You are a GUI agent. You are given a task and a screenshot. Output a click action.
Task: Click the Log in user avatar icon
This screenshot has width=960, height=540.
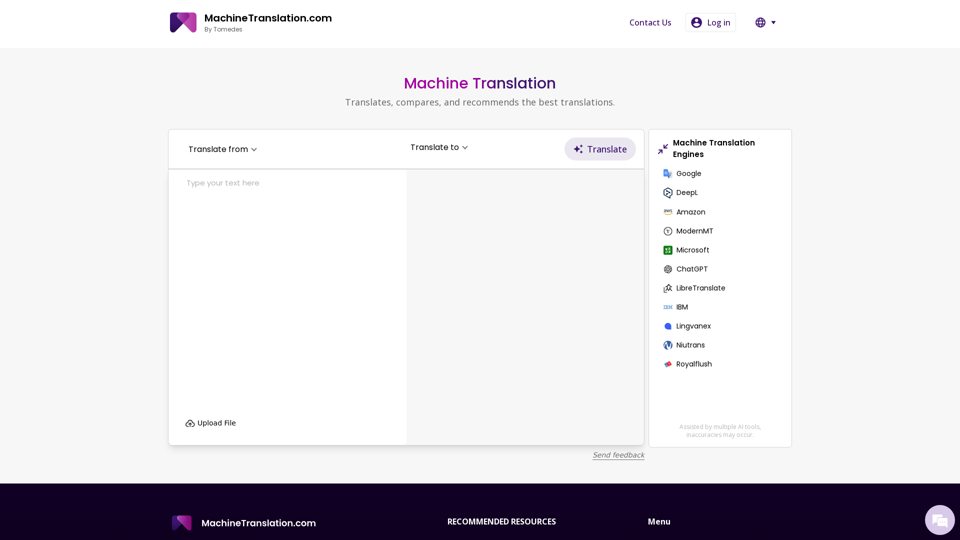696,23
